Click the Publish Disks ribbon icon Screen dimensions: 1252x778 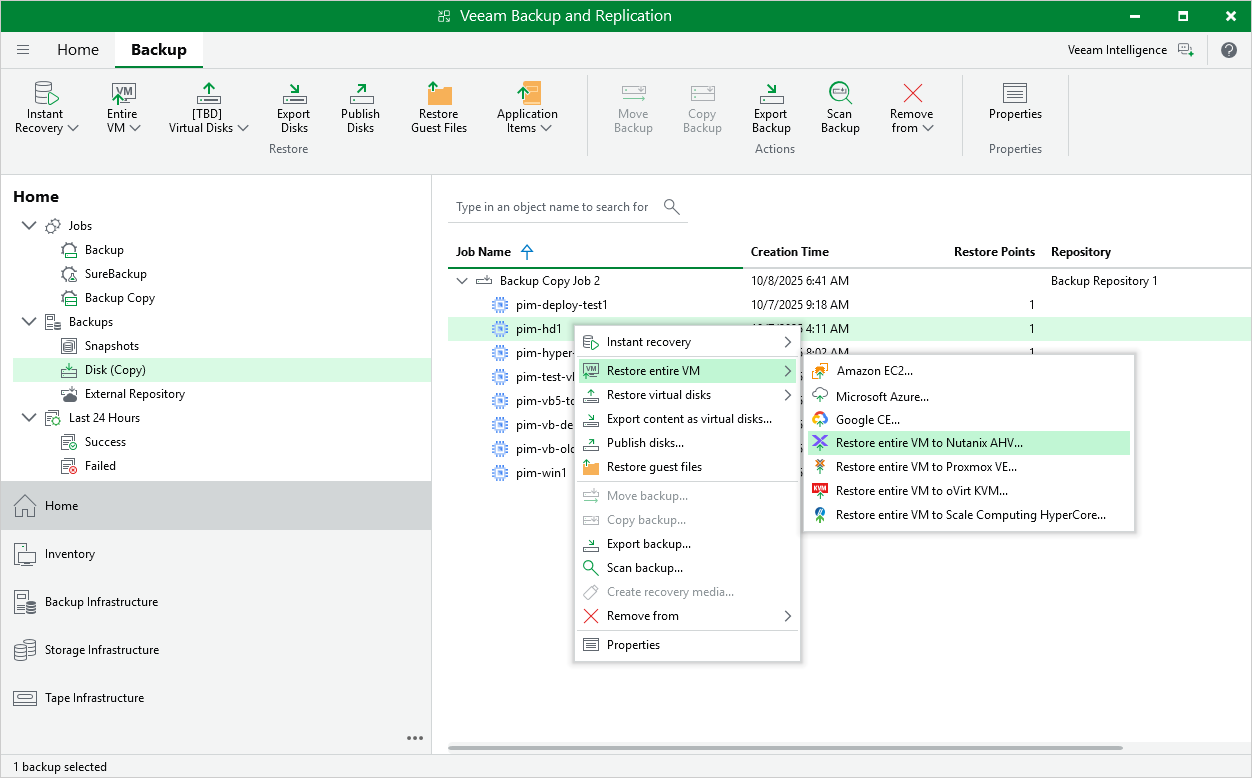[x=360, y=93]
